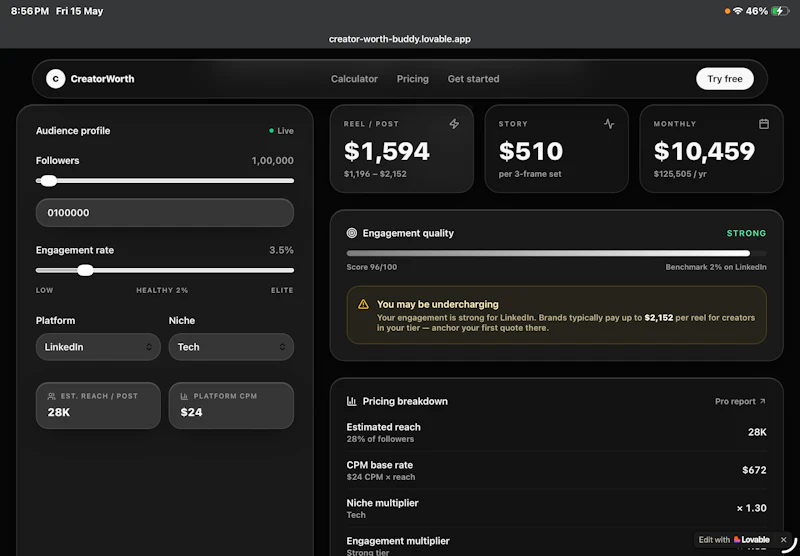Click the CreatorWorth circular logo icon
The height and width of the screenshot is (556, 800).
point(56,79)
